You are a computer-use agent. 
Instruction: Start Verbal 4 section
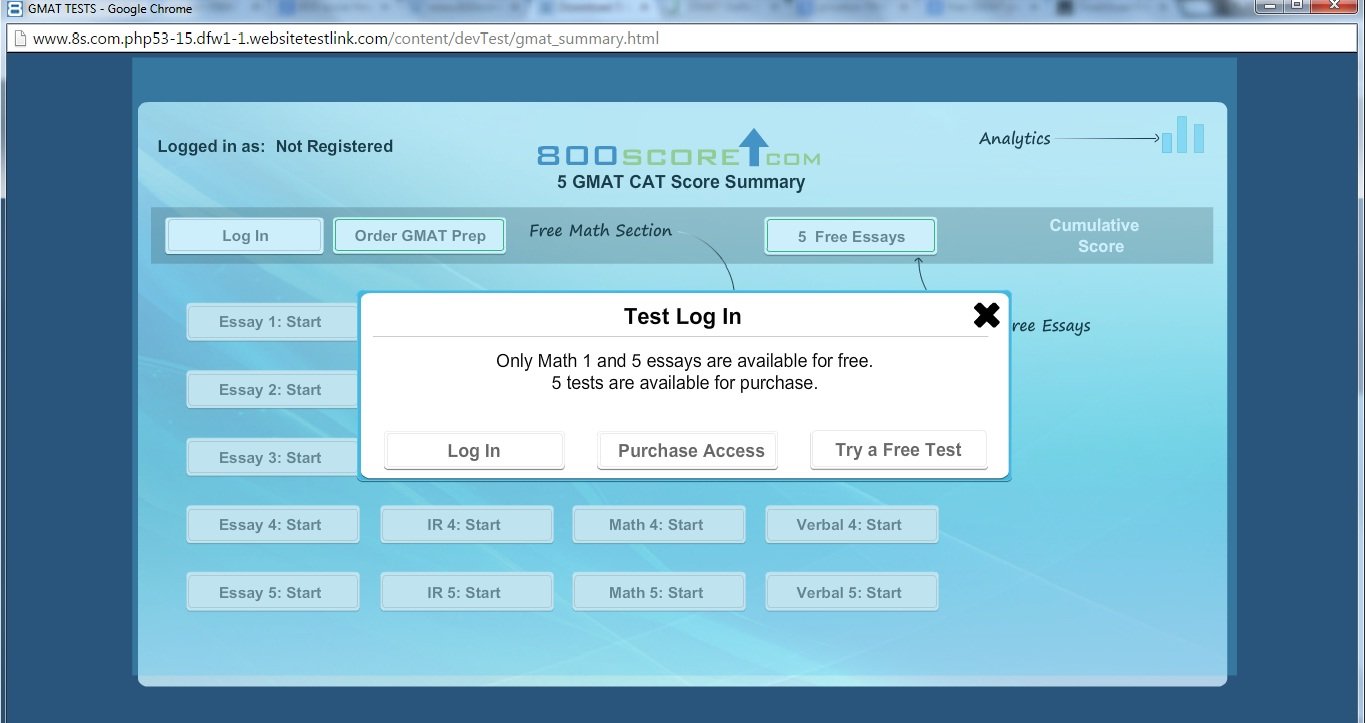click(851, 525)
